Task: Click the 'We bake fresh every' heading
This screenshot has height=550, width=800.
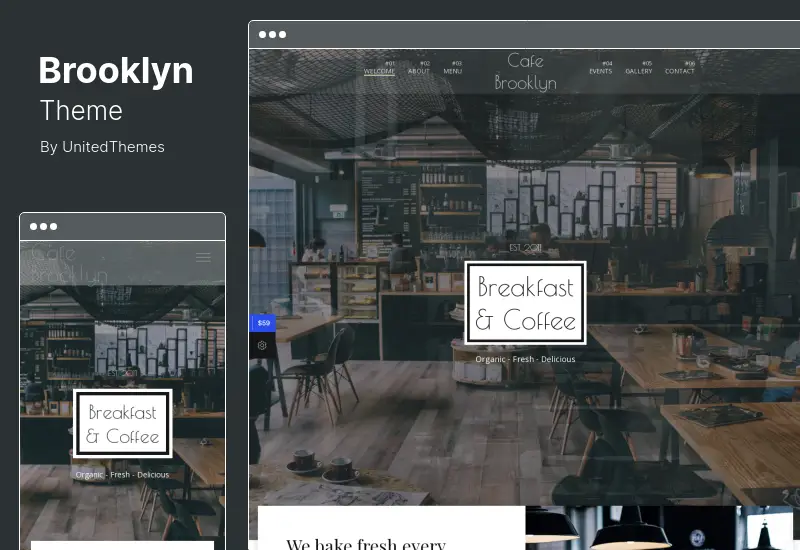Action: click(366, 544)
